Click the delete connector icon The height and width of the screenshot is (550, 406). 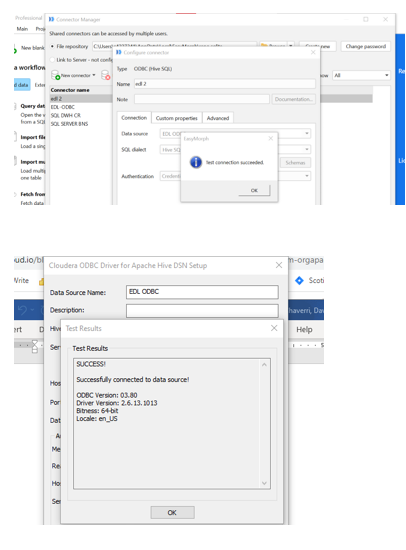[105, 75]
